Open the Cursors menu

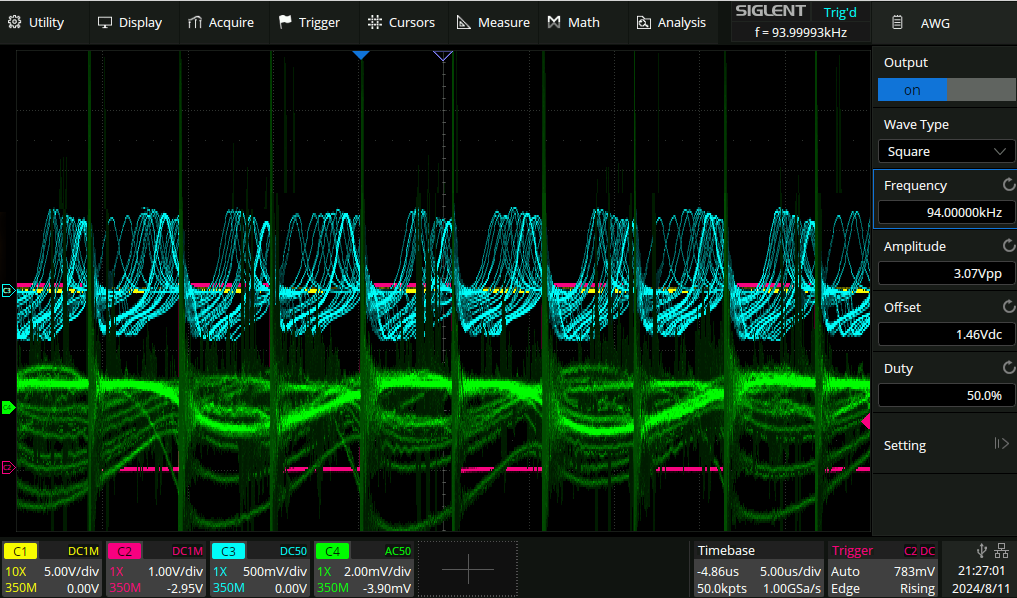point(401,22)
